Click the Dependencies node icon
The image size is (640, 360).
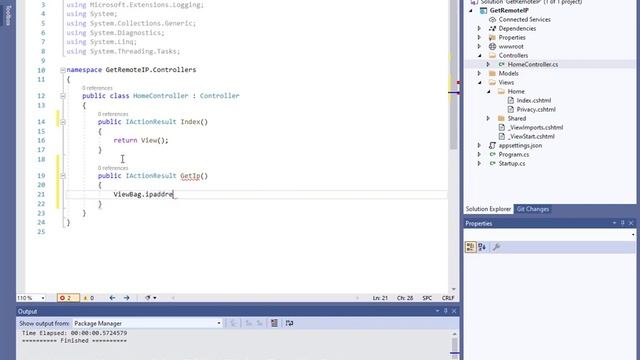[x=492, y=29]
